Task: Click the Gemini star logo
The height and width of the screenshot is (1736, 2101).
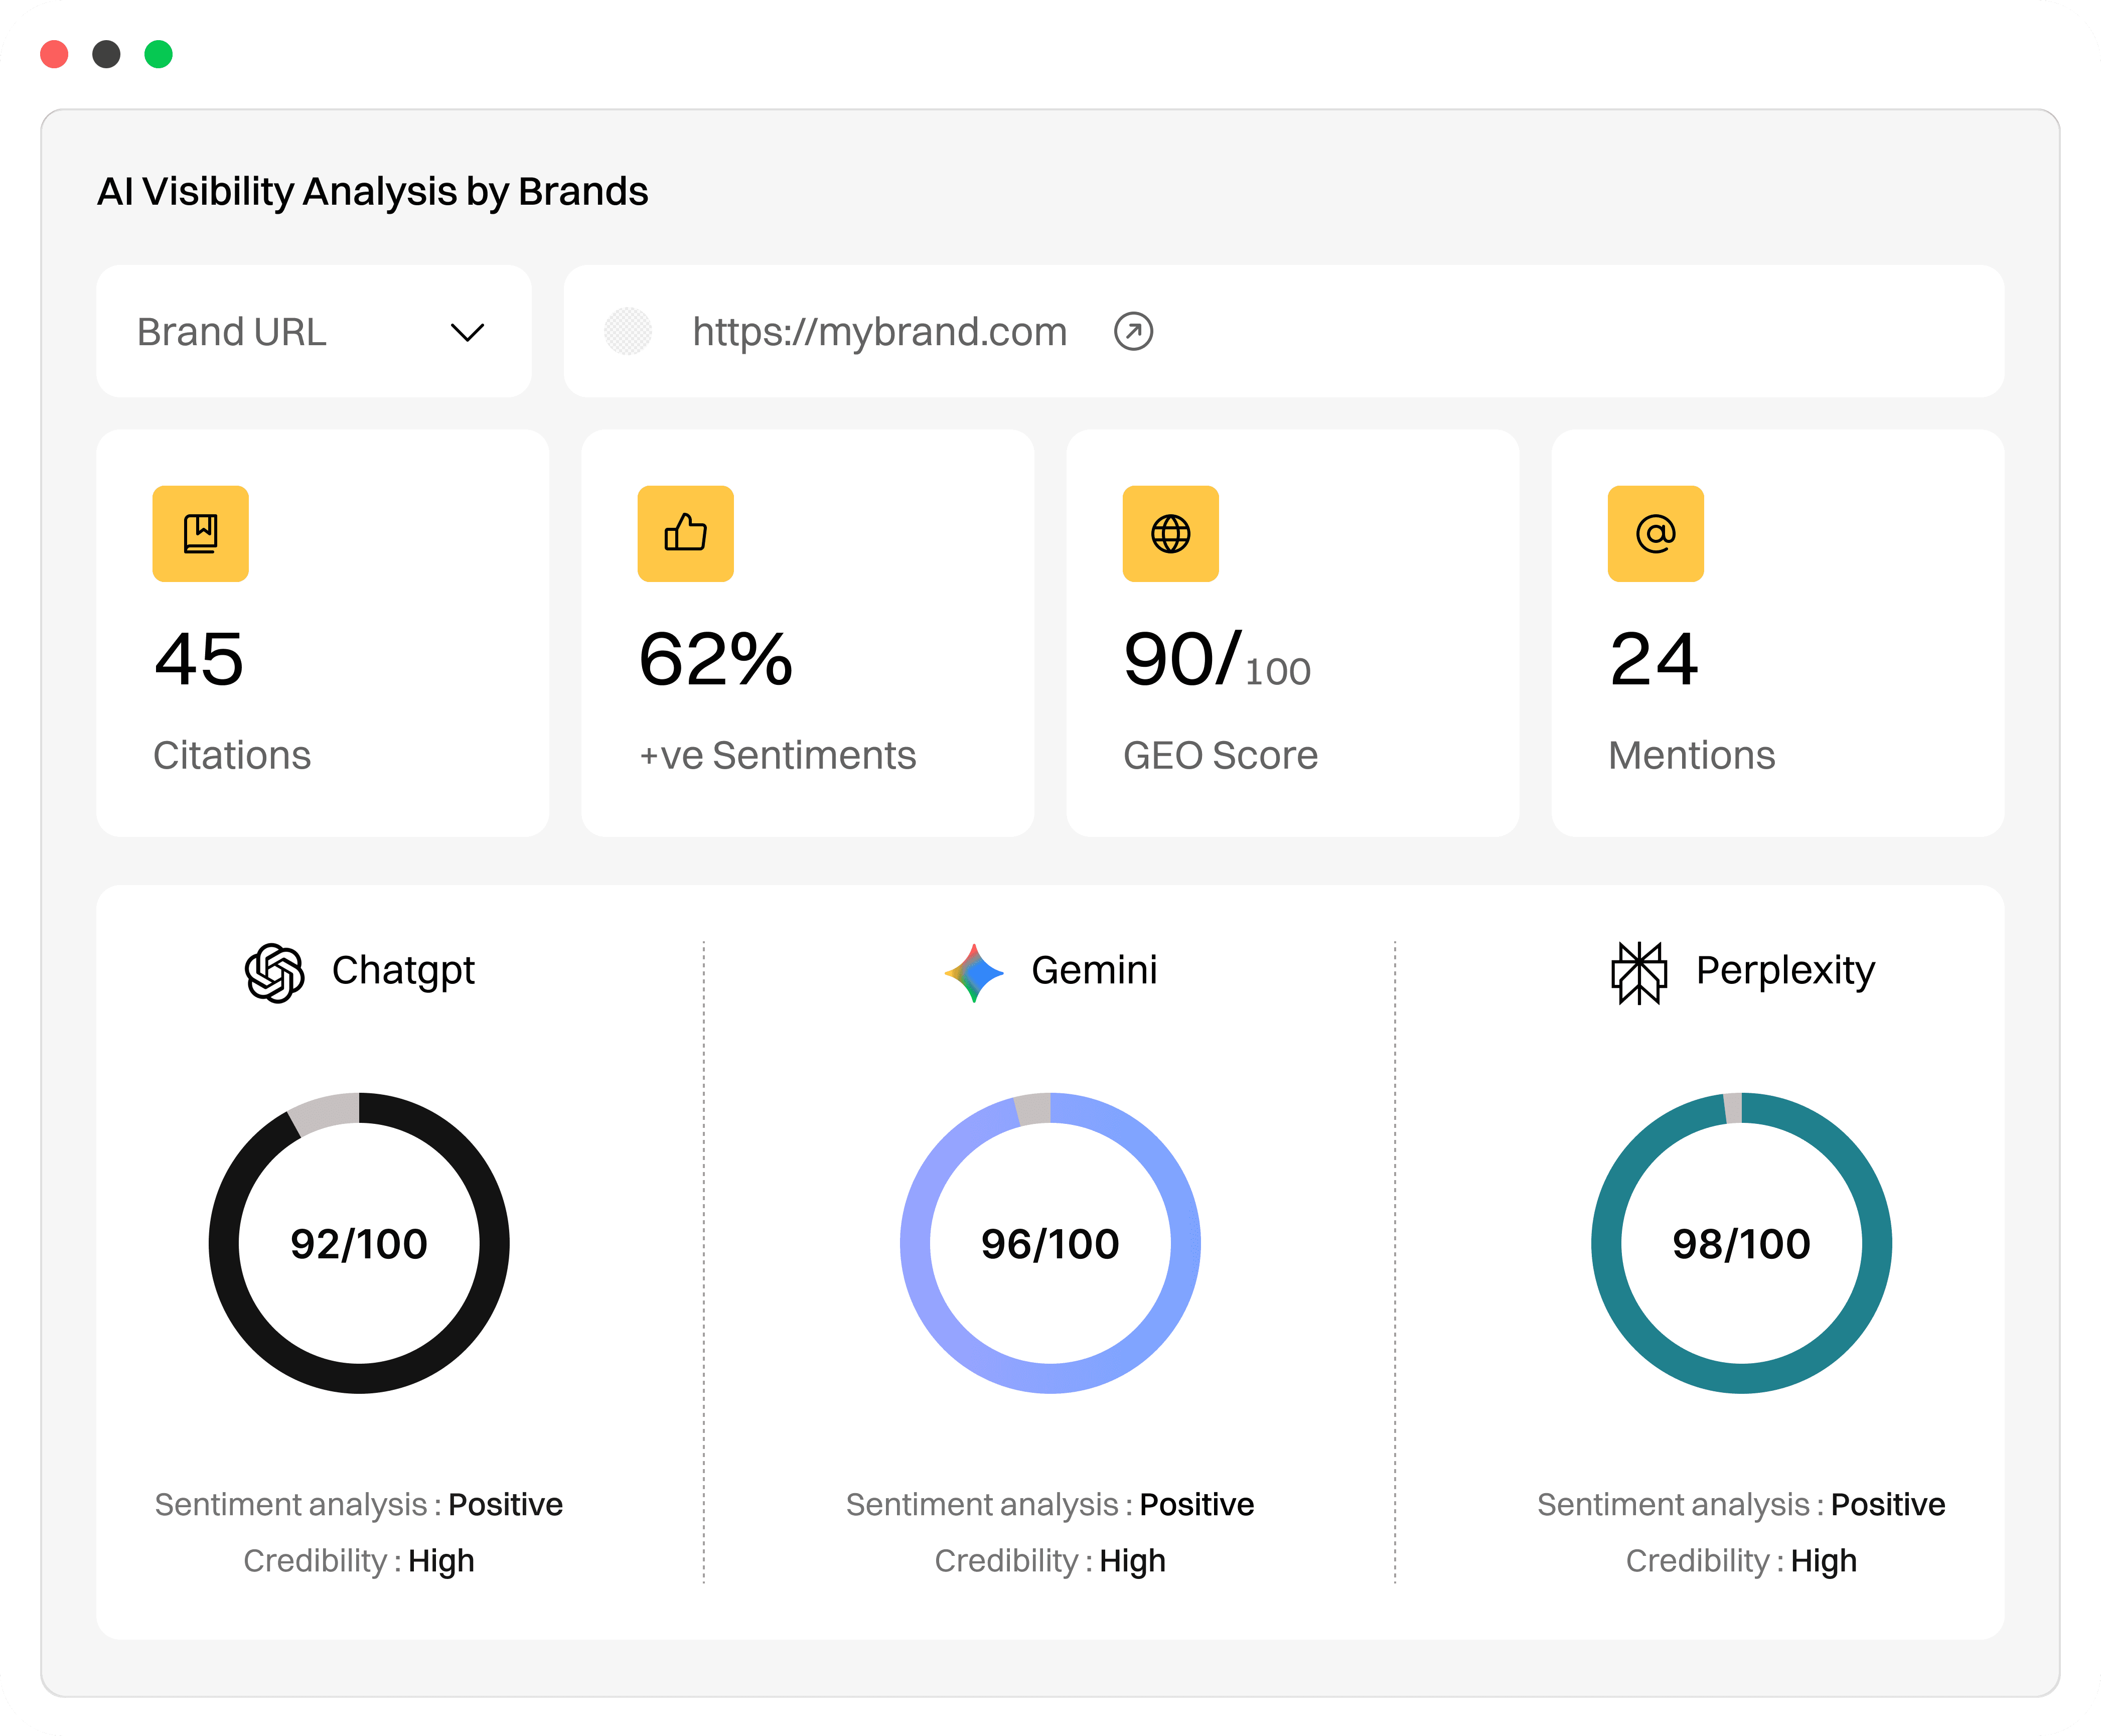Action: pyautogui.click(x=973, y=972)
